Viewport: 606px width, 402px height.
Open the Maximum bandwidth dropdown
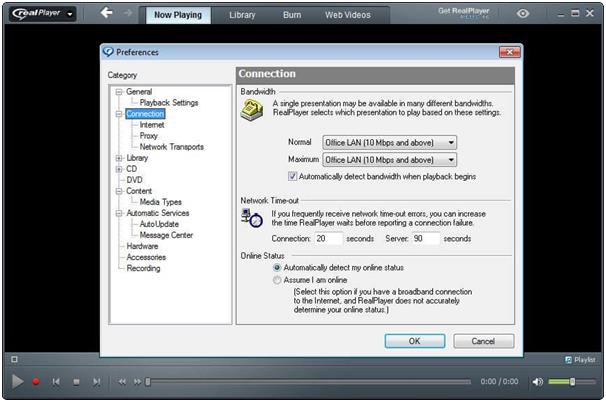pyautogui.click(x=389, y=160)
